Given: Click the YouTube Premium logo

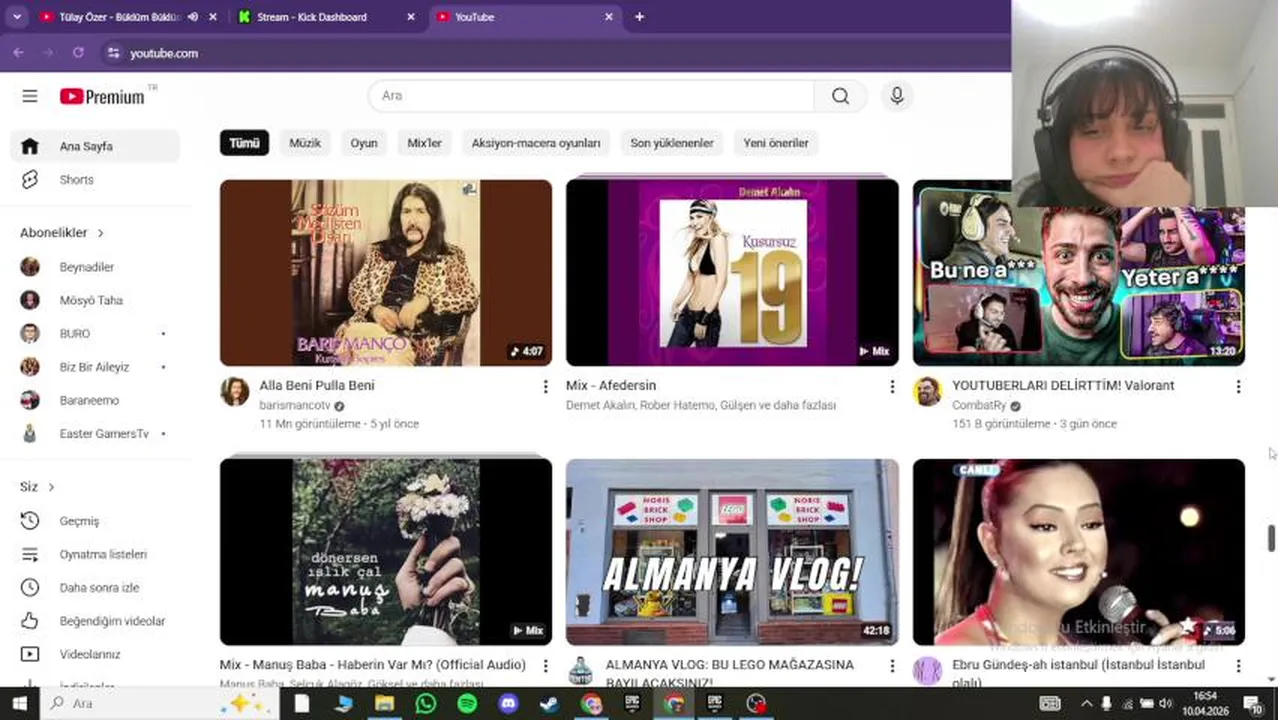Looking at the screenshot, I should (102, 96).
